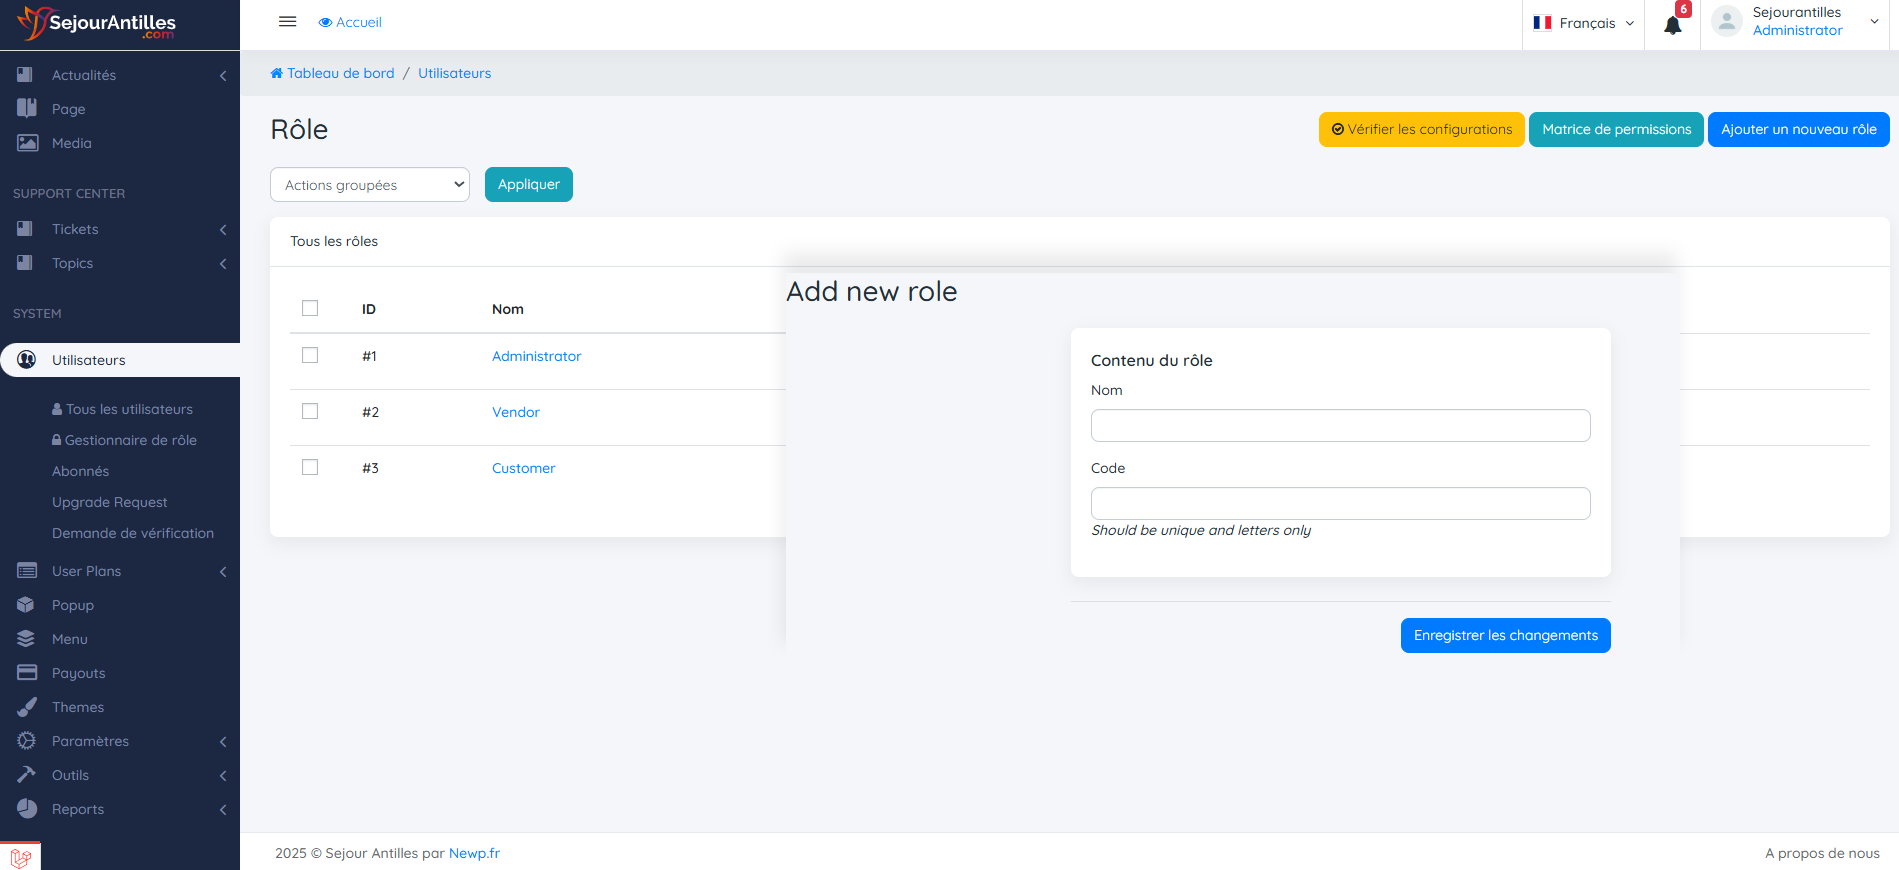Viewport: 1899px width, 870px height.
Task: Click the Matrice de permissions button
Action: coord(1616,129)
